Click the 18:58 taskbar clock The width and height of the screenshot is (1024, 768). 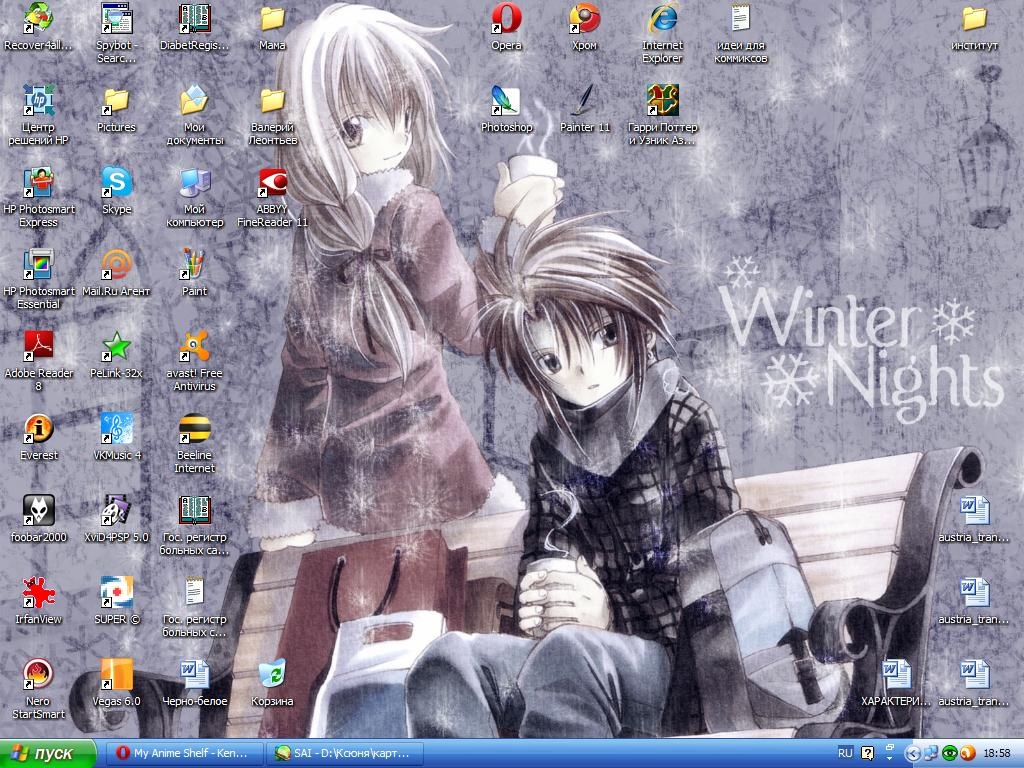click(997, 754)
